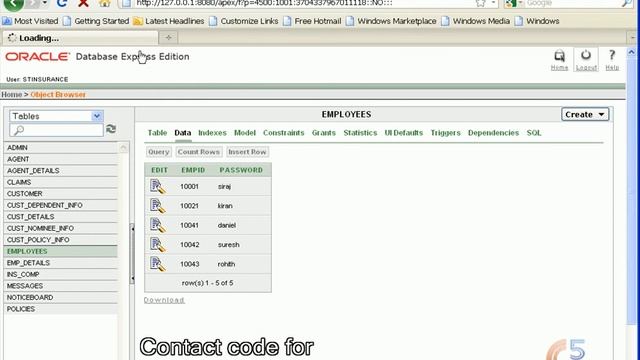The height and width of the screenshot is (360, 640).
Task: Select the EMPLOYEES table
Action: point(60,251)
